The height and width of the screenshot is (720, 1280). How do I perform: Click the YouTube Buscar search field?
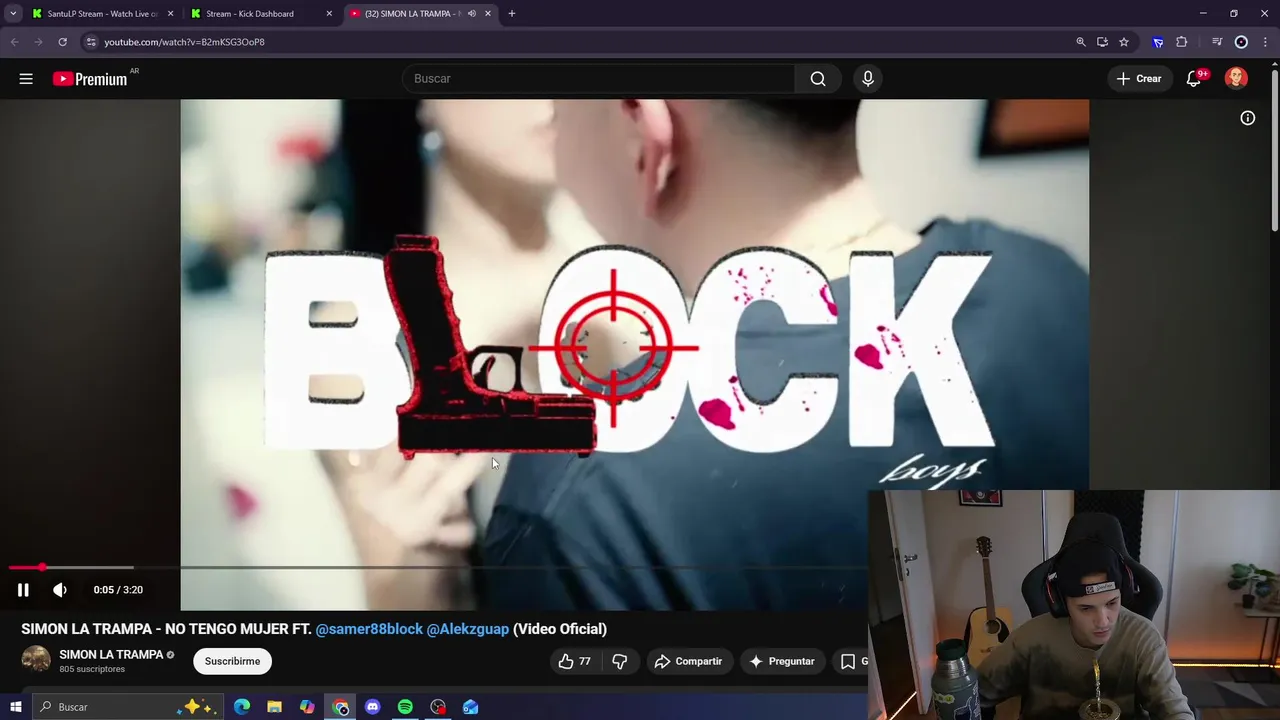[x=598, y=79]
